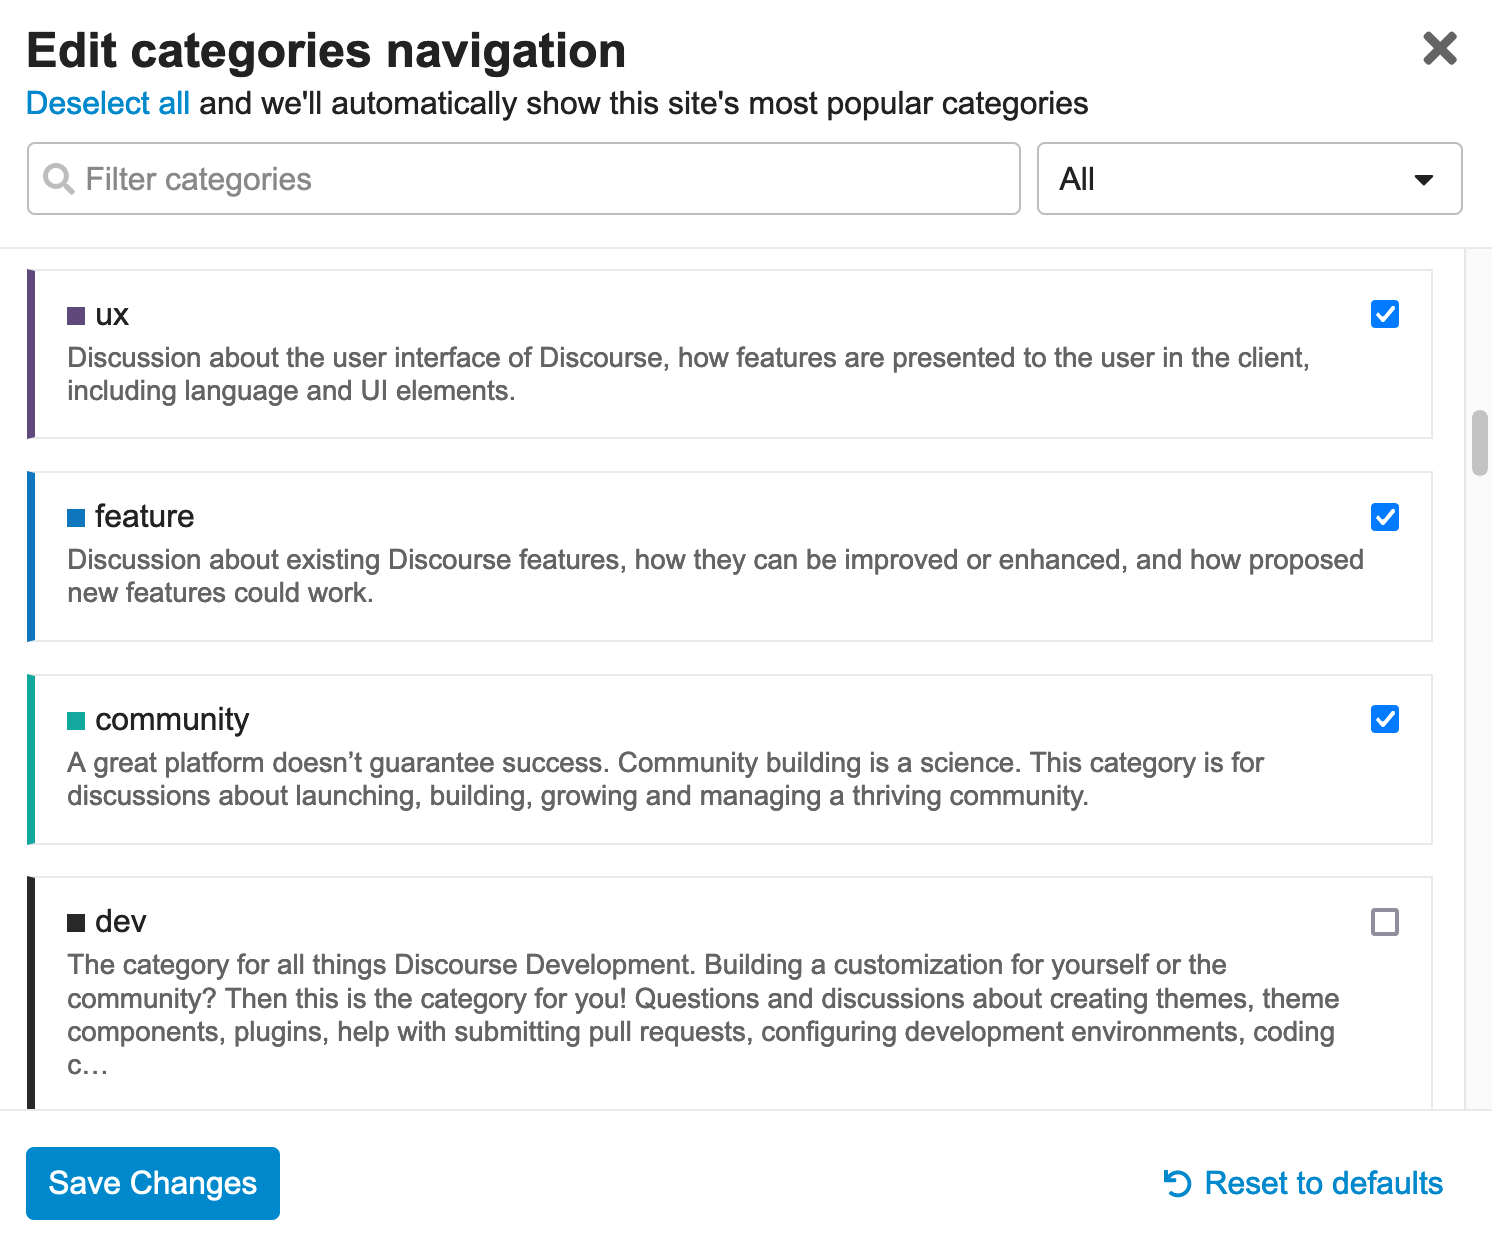Select the dev category name
Viewport: 1492px width, 1246px height.
click(121, 922)
